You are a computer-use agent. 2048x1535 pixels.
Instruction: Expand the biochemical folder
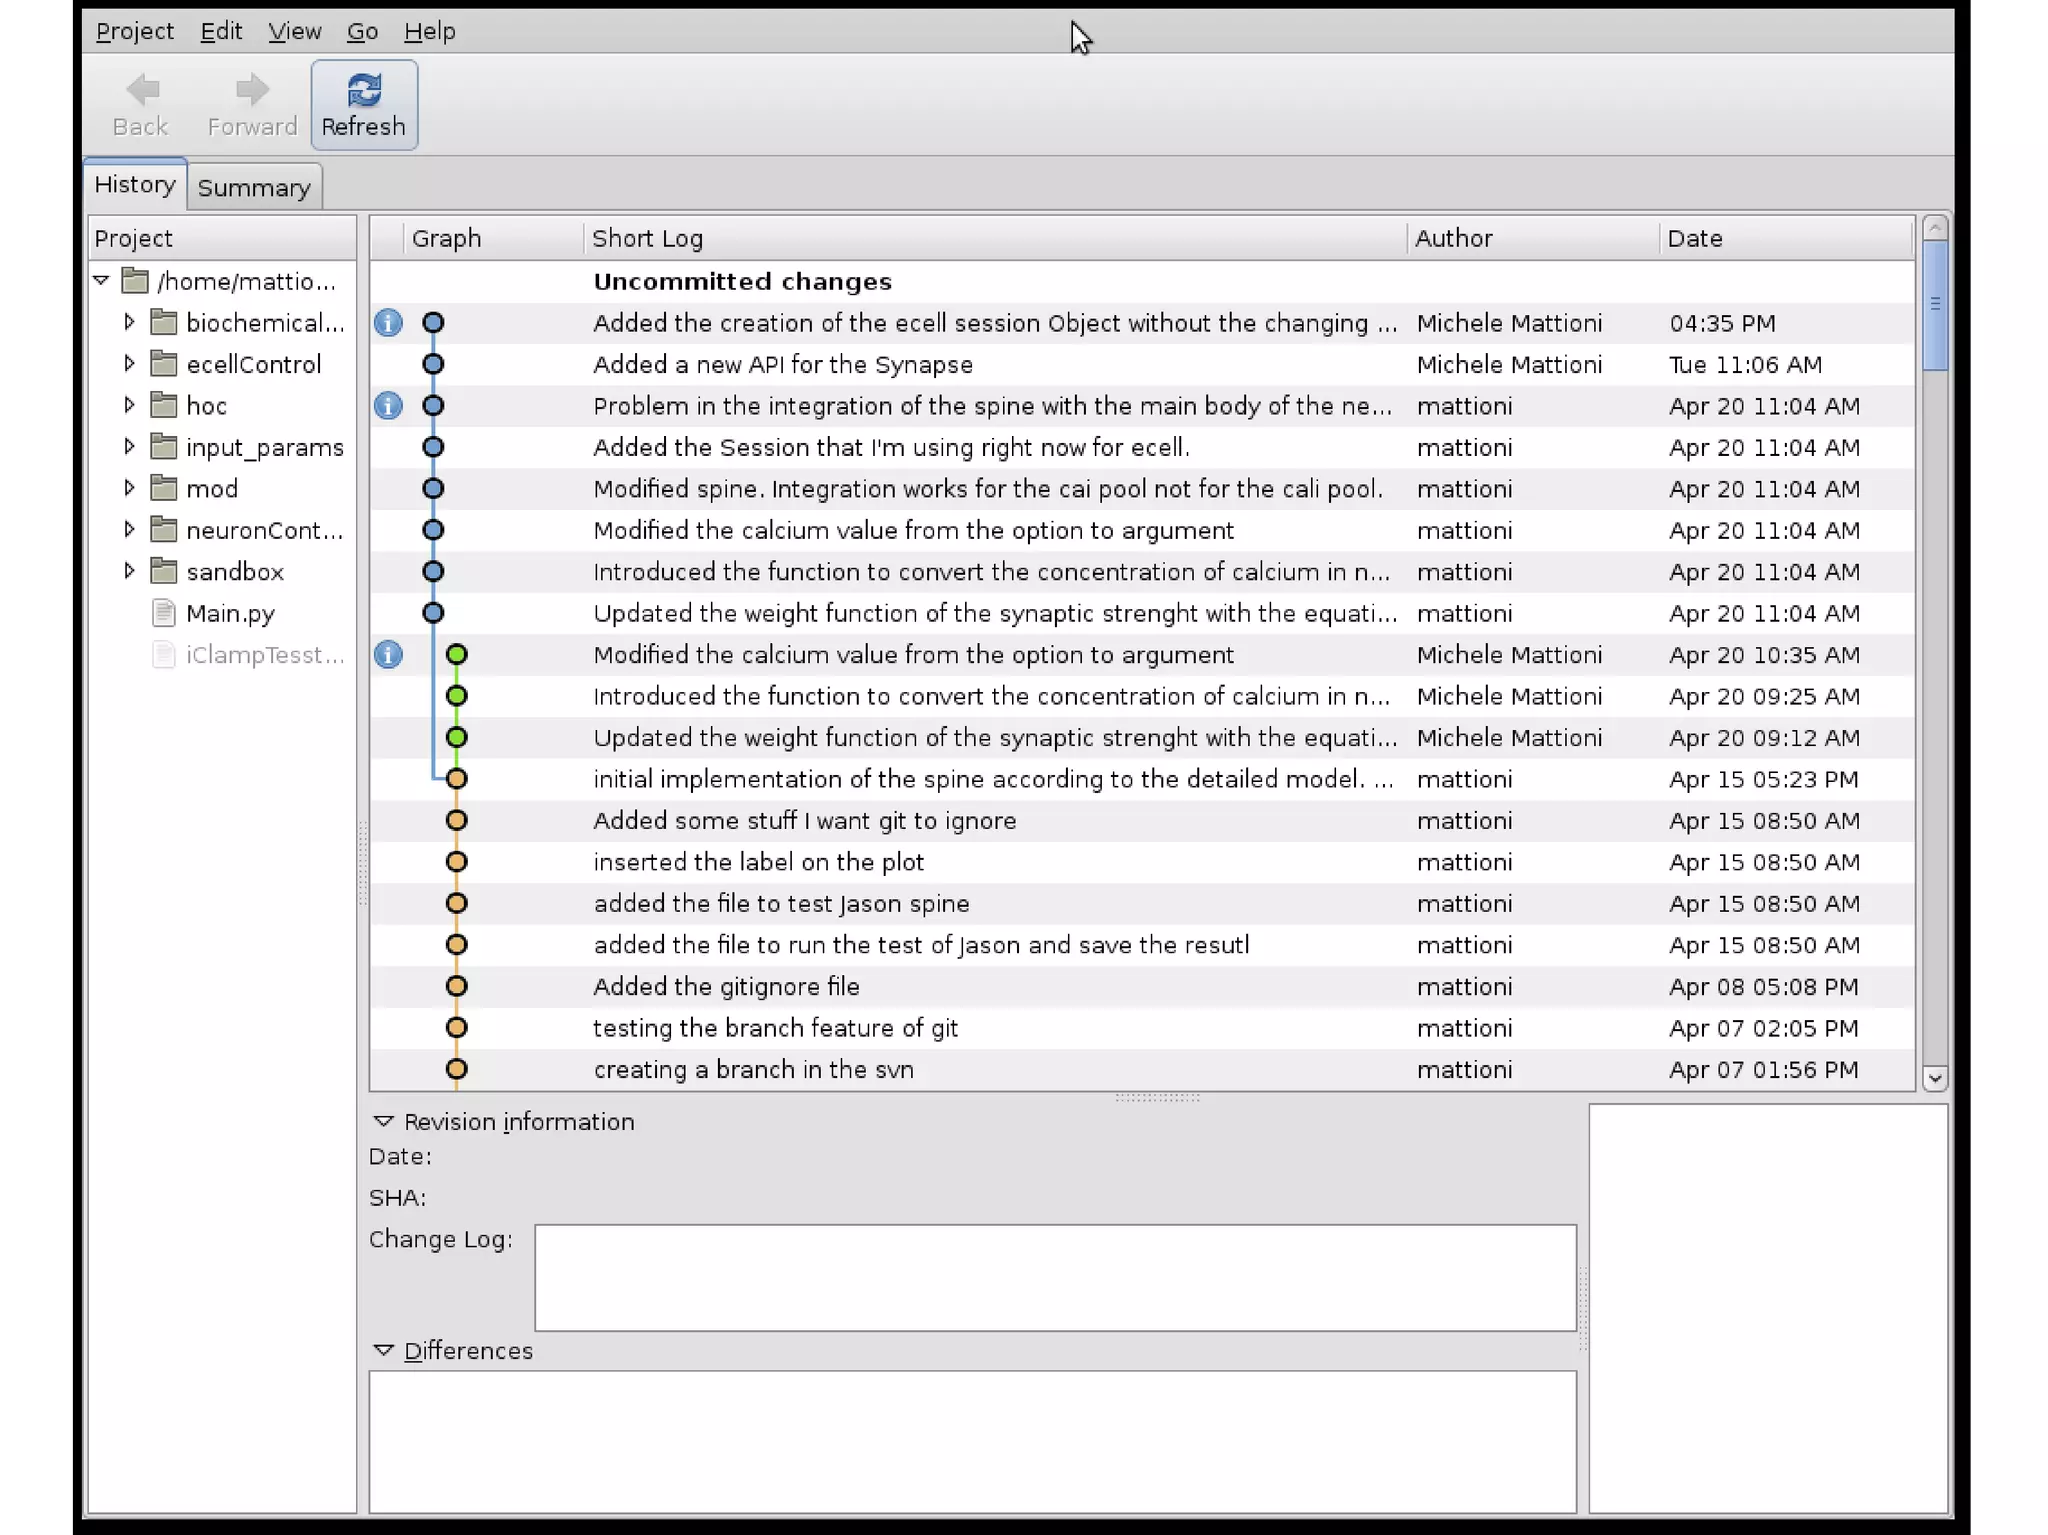point(129,322)
